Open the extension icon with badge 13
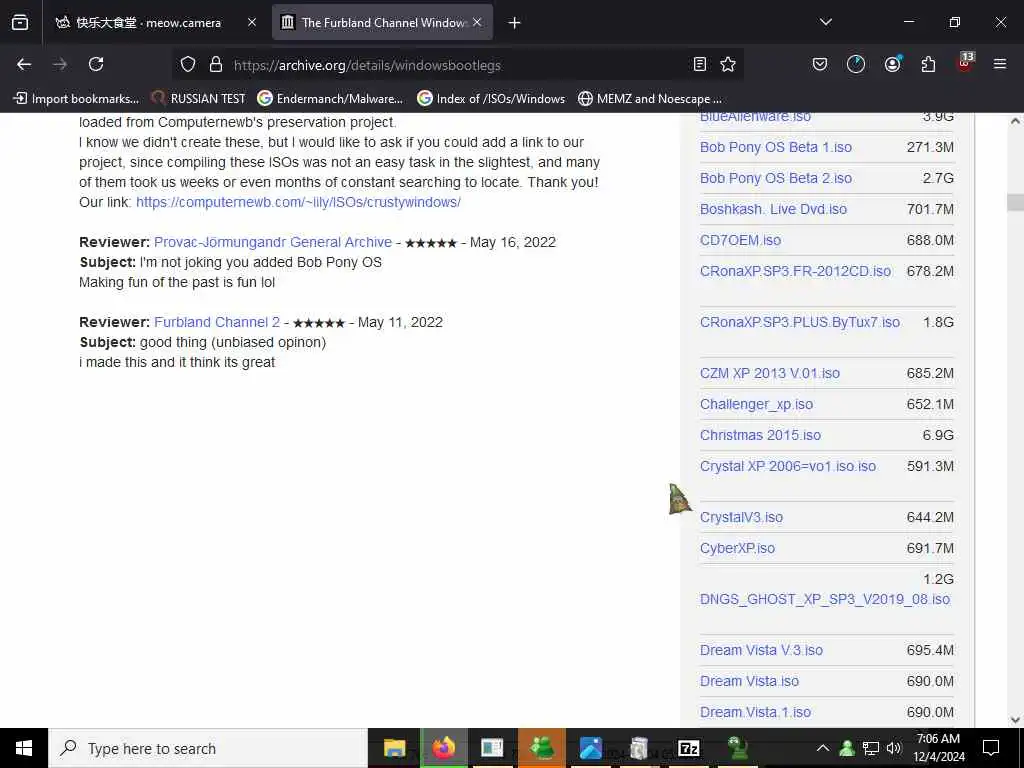This screenshot has height=768, width=1024. click(965, 63)
